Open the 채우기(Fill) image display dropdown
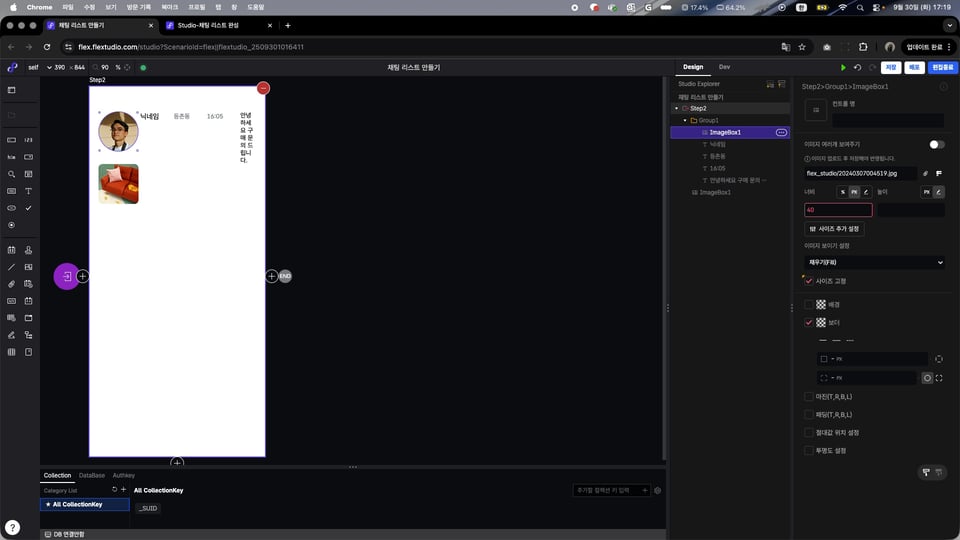Viewport: 960px width, 540px height. click(x=874, y=262)
